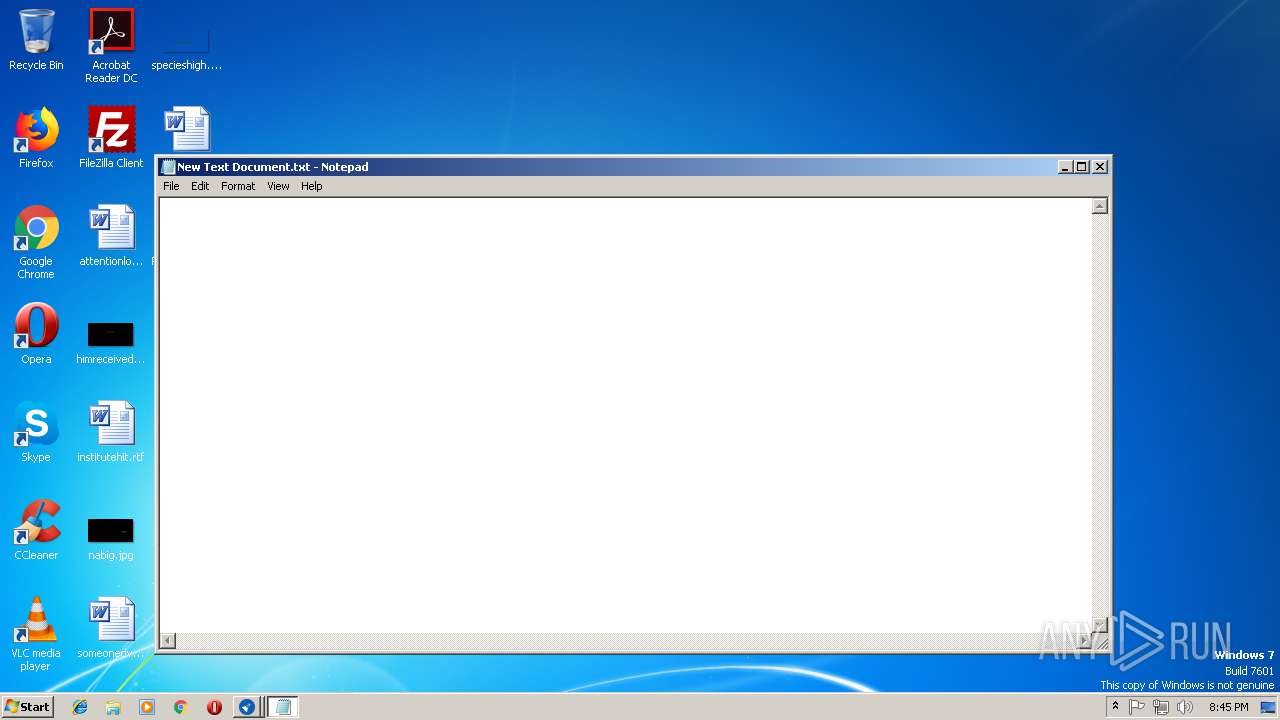Open the Edit menu in Notepad

pyautogui.click(x=200, y=186)
